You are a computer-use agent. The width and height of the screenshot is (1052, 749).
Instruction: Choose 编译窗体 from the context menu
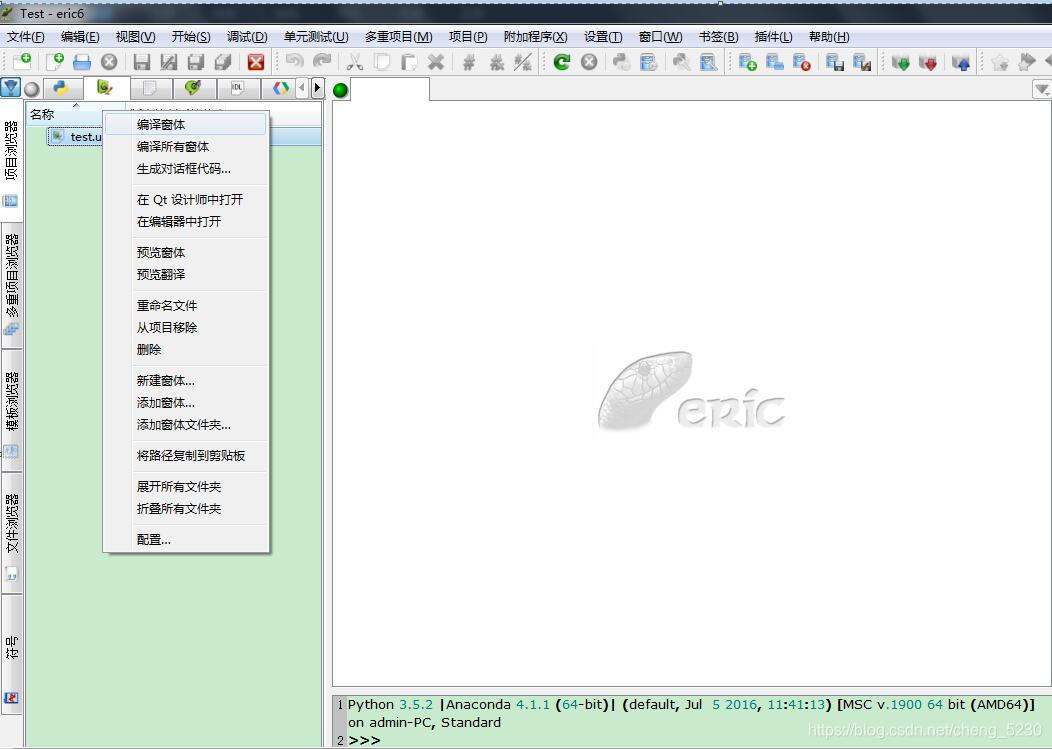pos(186,124)
